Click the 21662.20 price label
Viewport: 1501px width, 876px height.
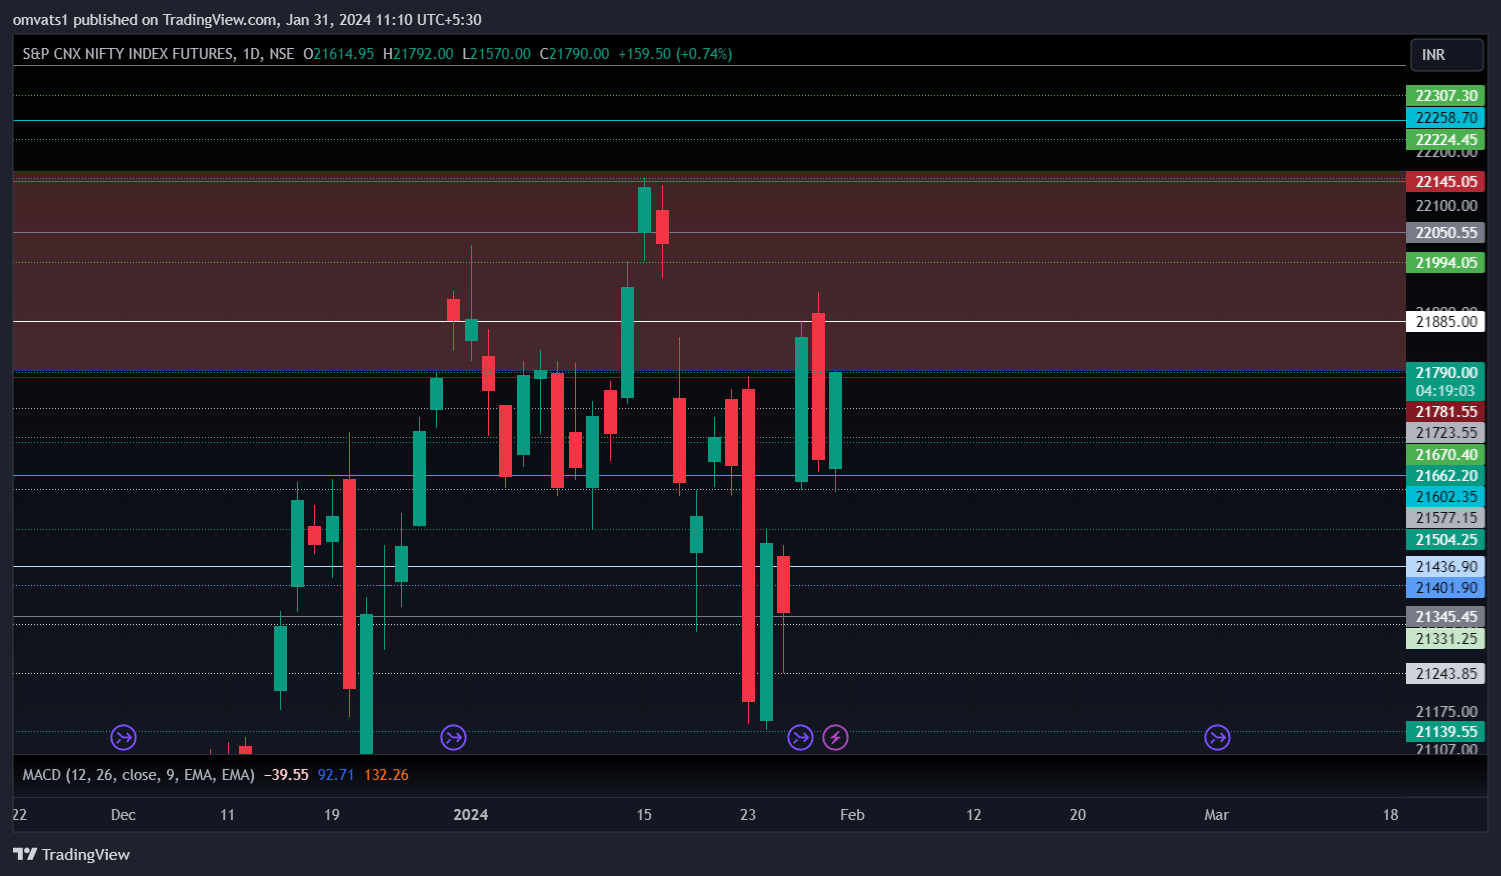[1446, 476]
